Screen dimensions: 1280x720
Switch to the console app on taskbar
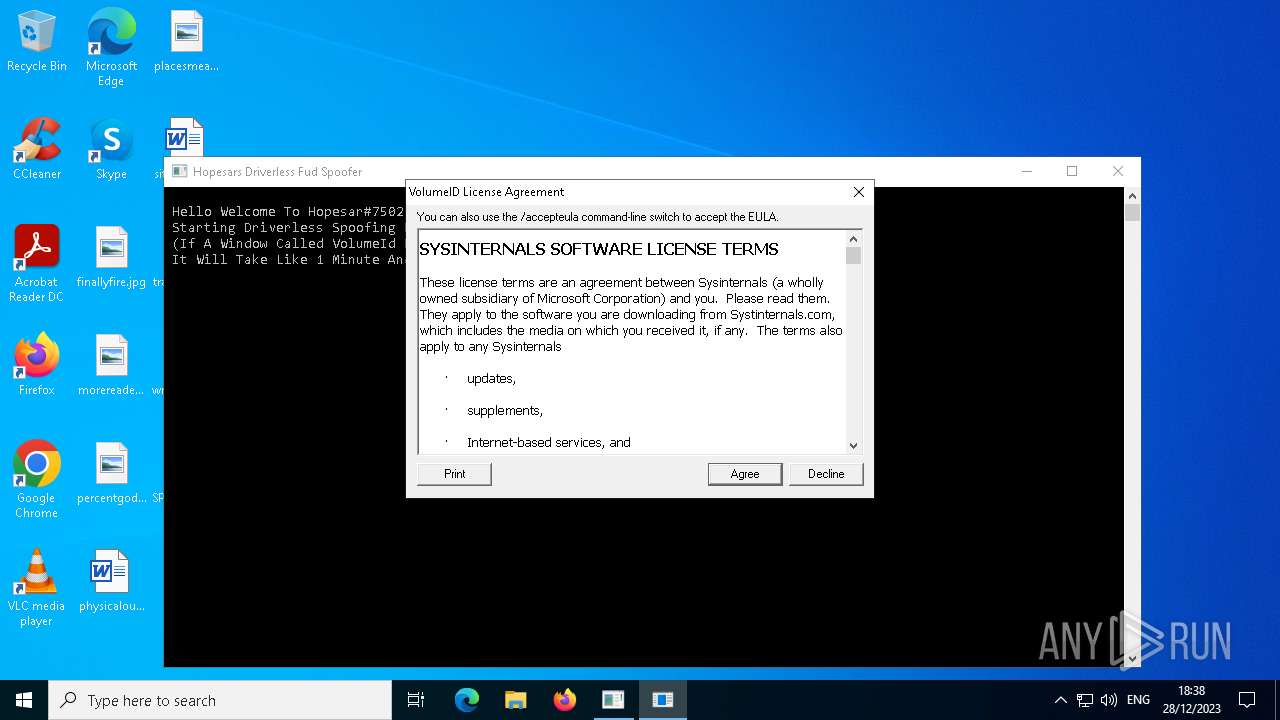pos(613,700)
